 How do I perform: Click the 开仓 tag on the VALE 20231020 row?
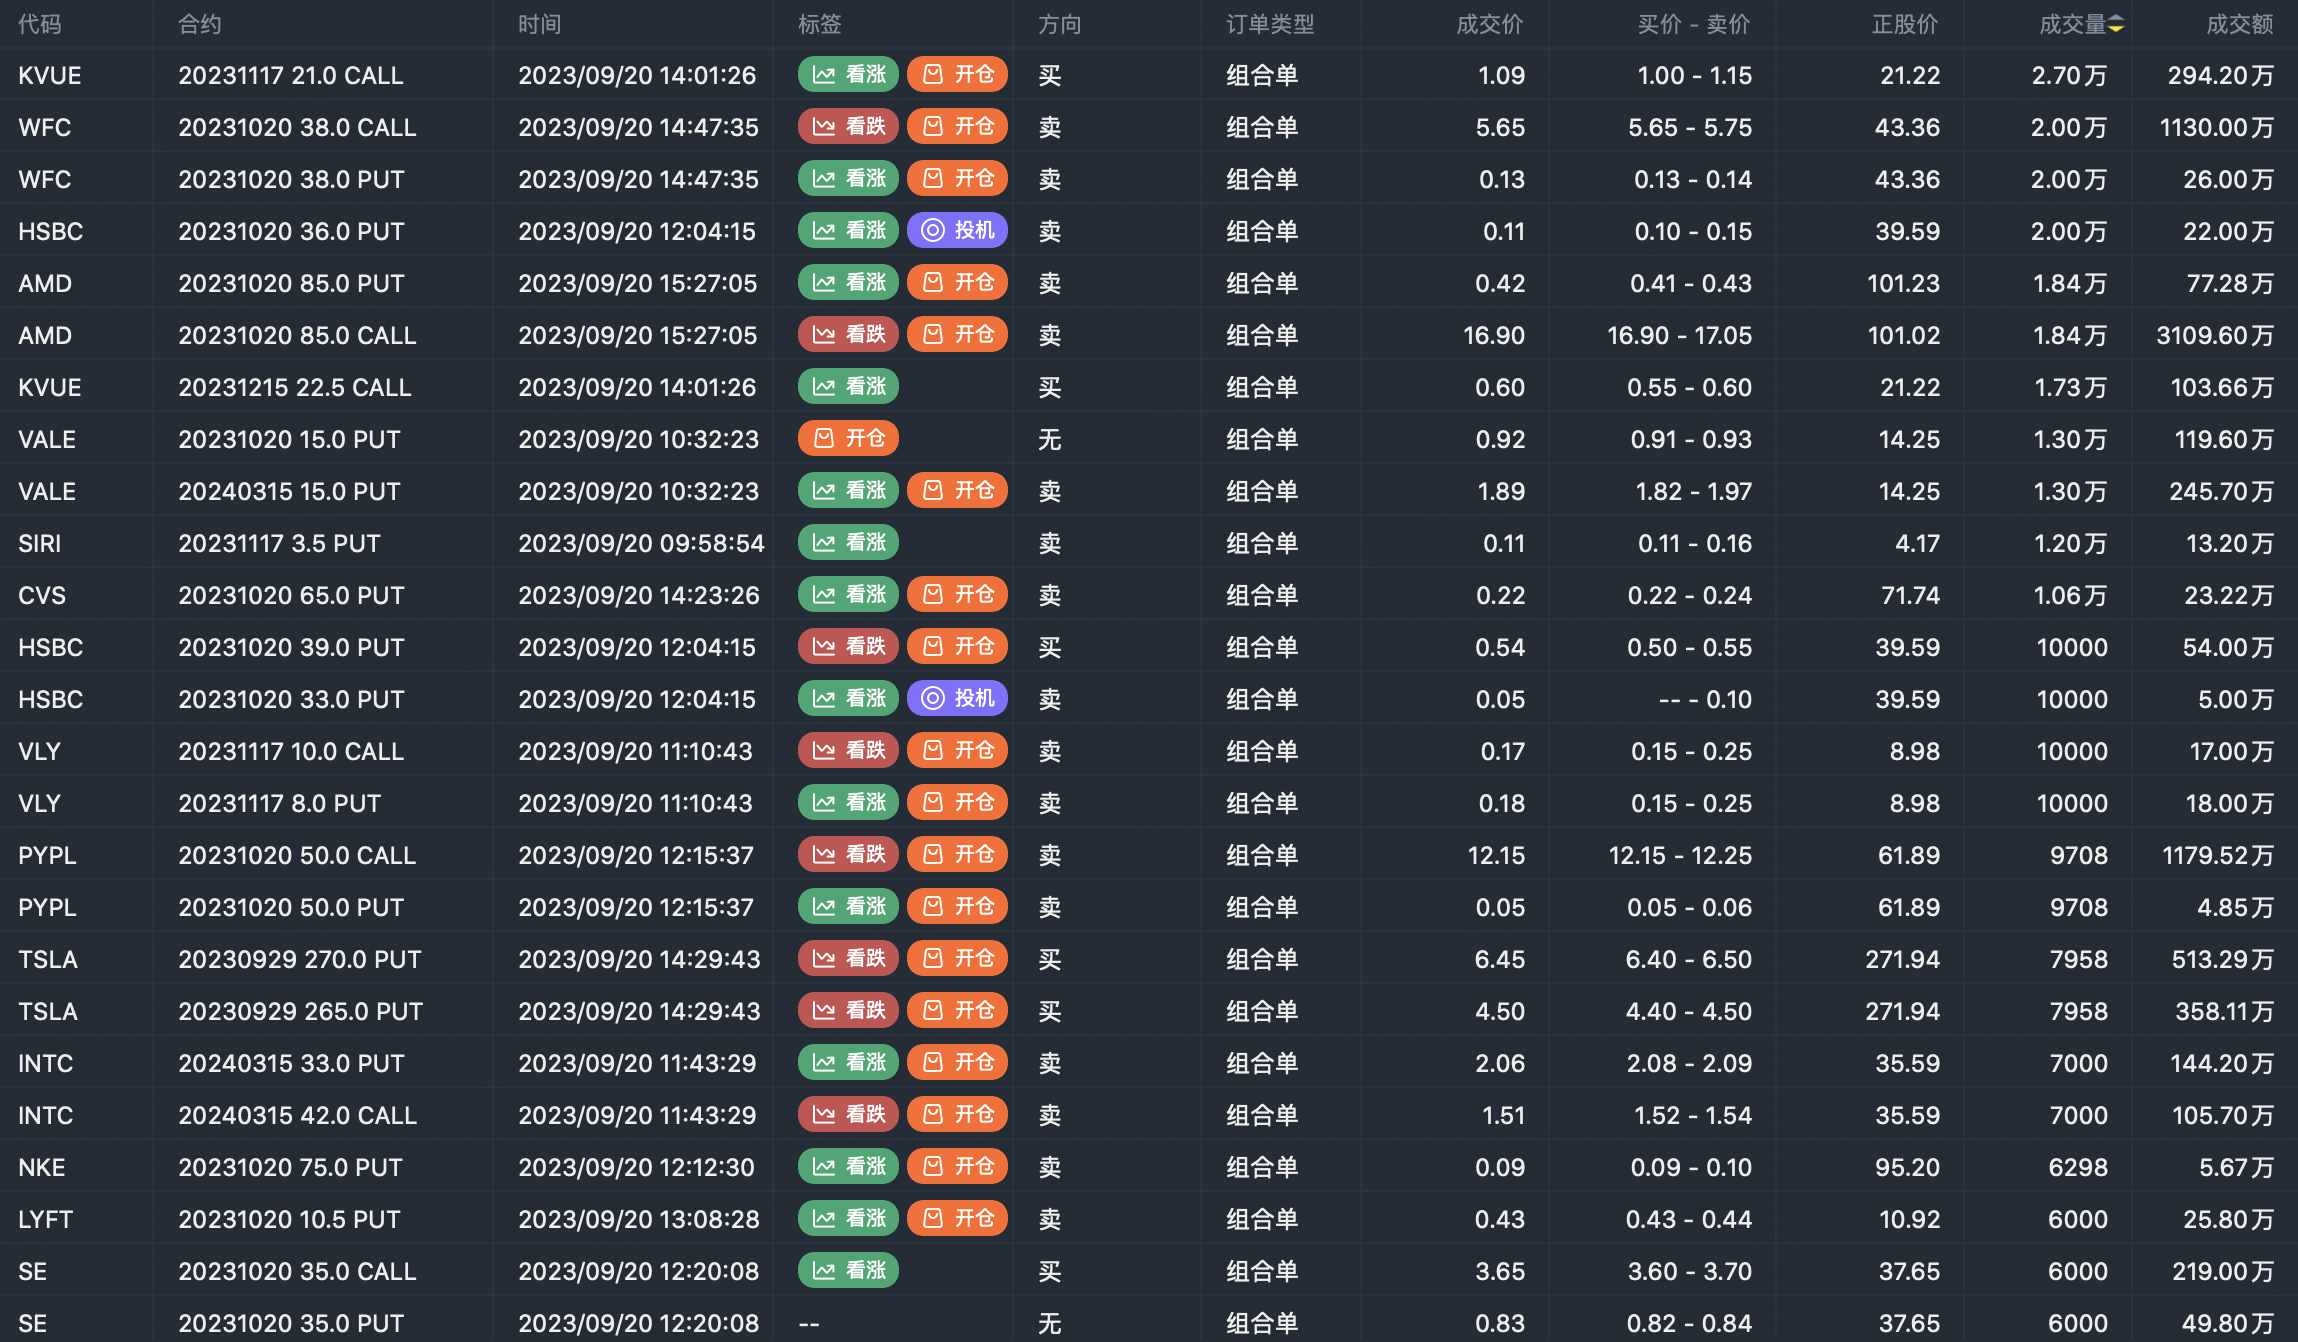click(848, 439)
